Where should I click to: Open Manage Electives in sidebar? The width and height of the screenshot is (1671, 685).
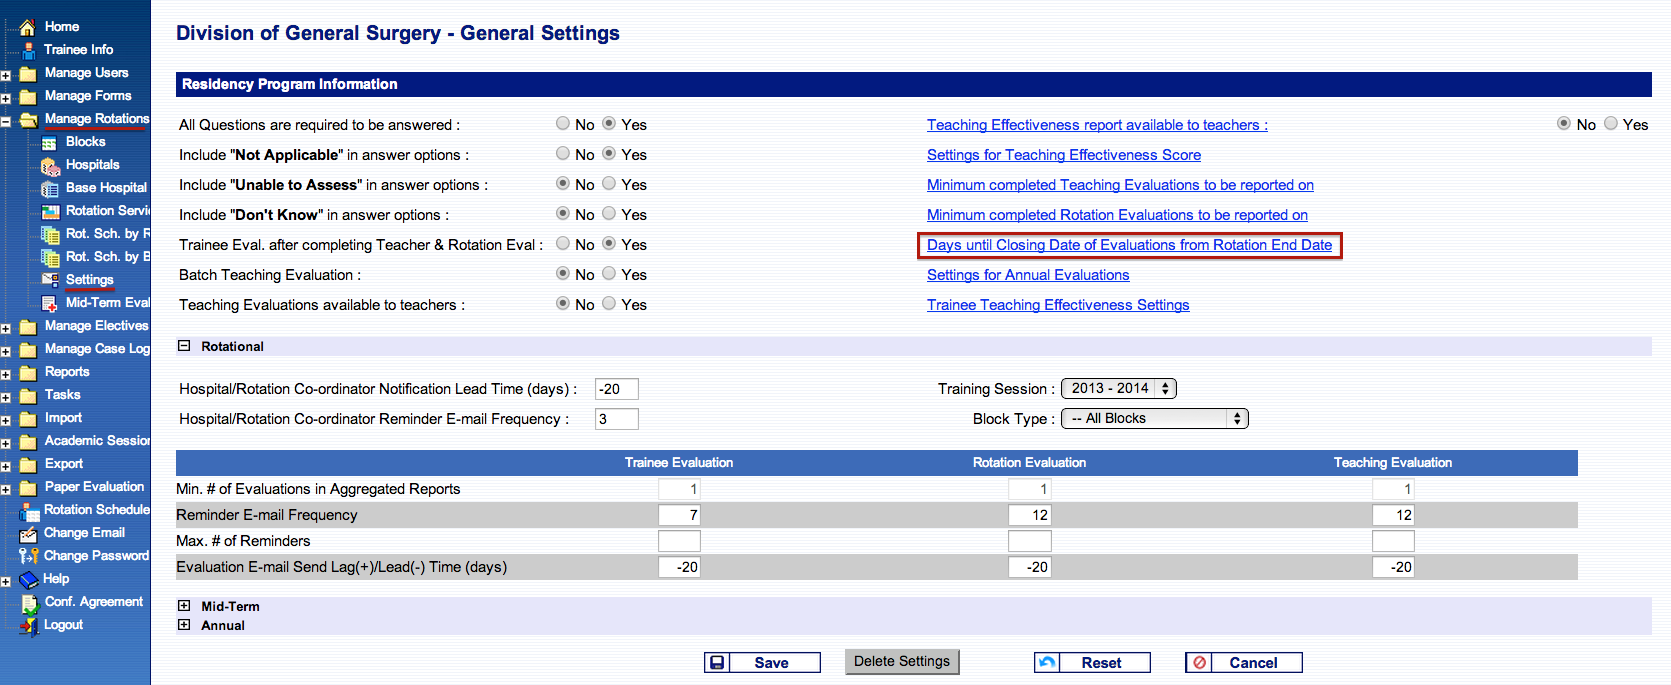click(x=96, y=326)
